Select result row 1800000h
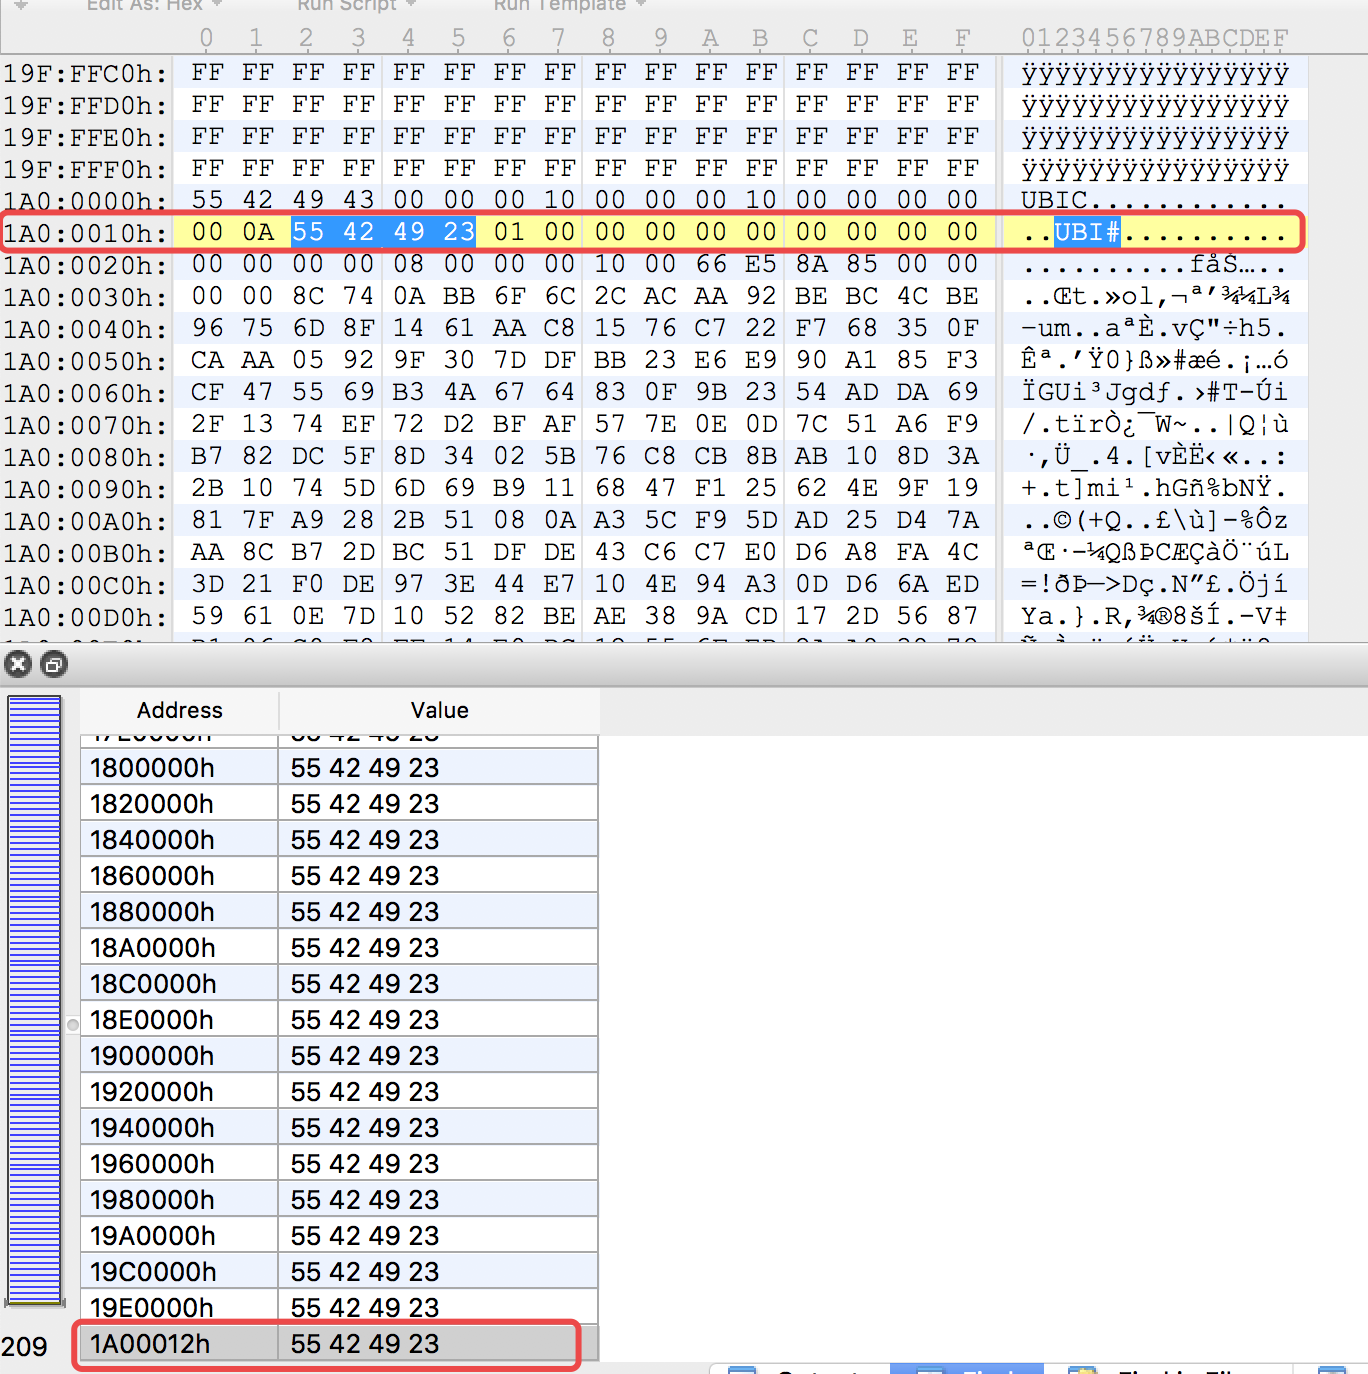This screenshot has height=1374, width=1368. point(339,768)
